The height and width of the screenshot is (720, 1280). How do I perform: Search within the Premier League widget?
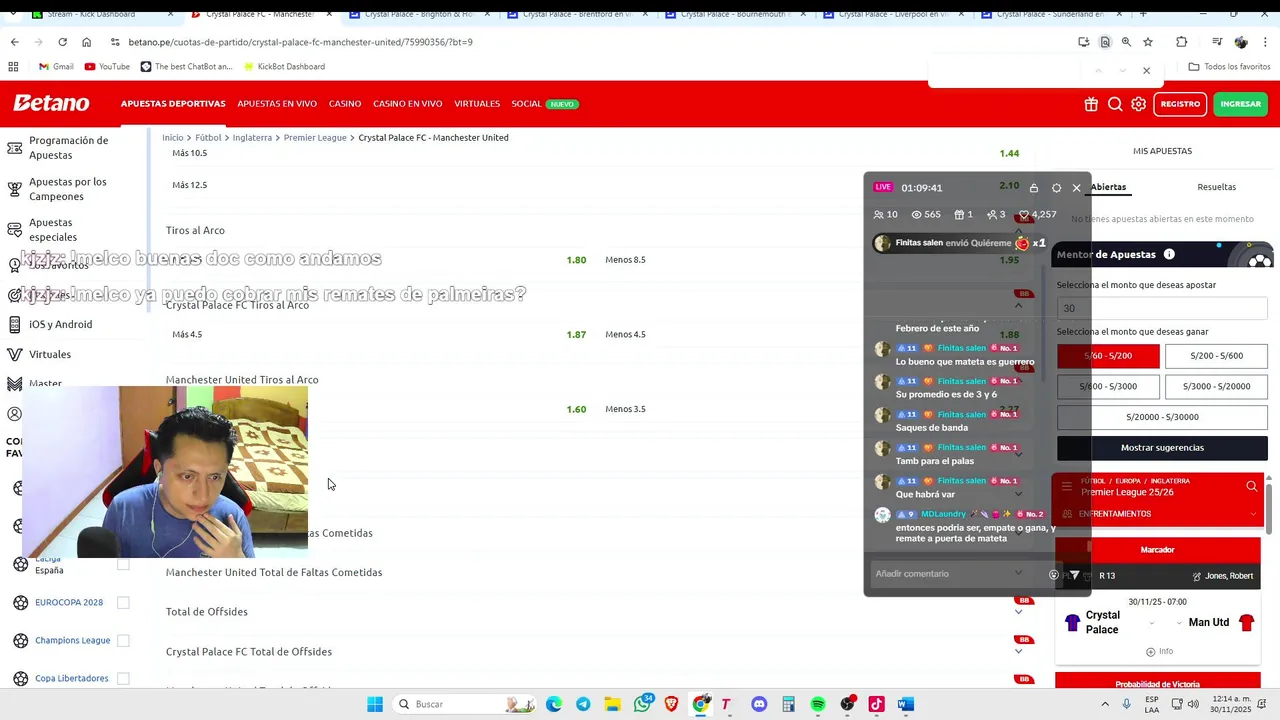click(1252, 487)
